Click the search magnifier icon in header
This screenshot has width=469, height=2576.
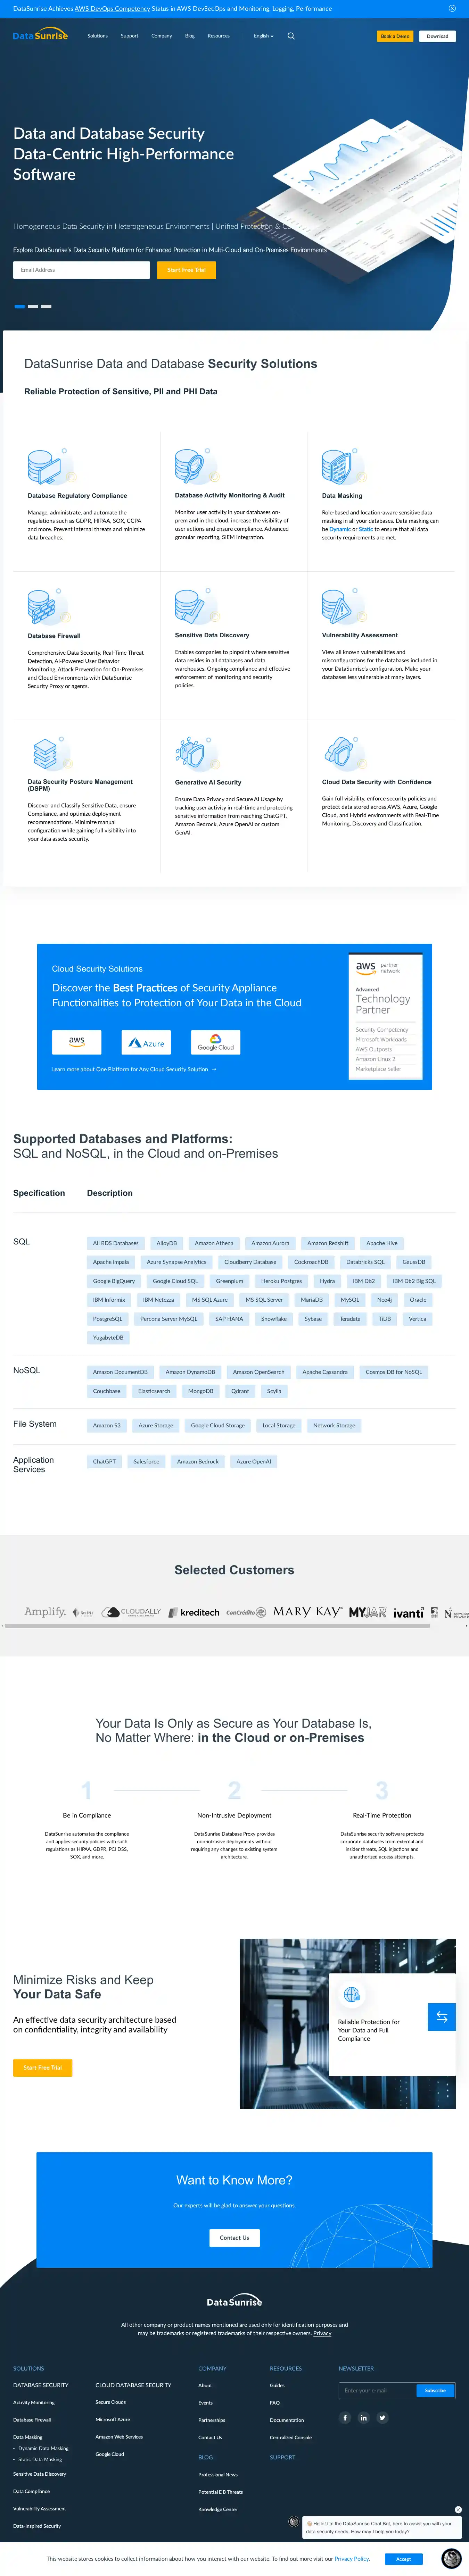pyautogui.click(x=291, y=36)
